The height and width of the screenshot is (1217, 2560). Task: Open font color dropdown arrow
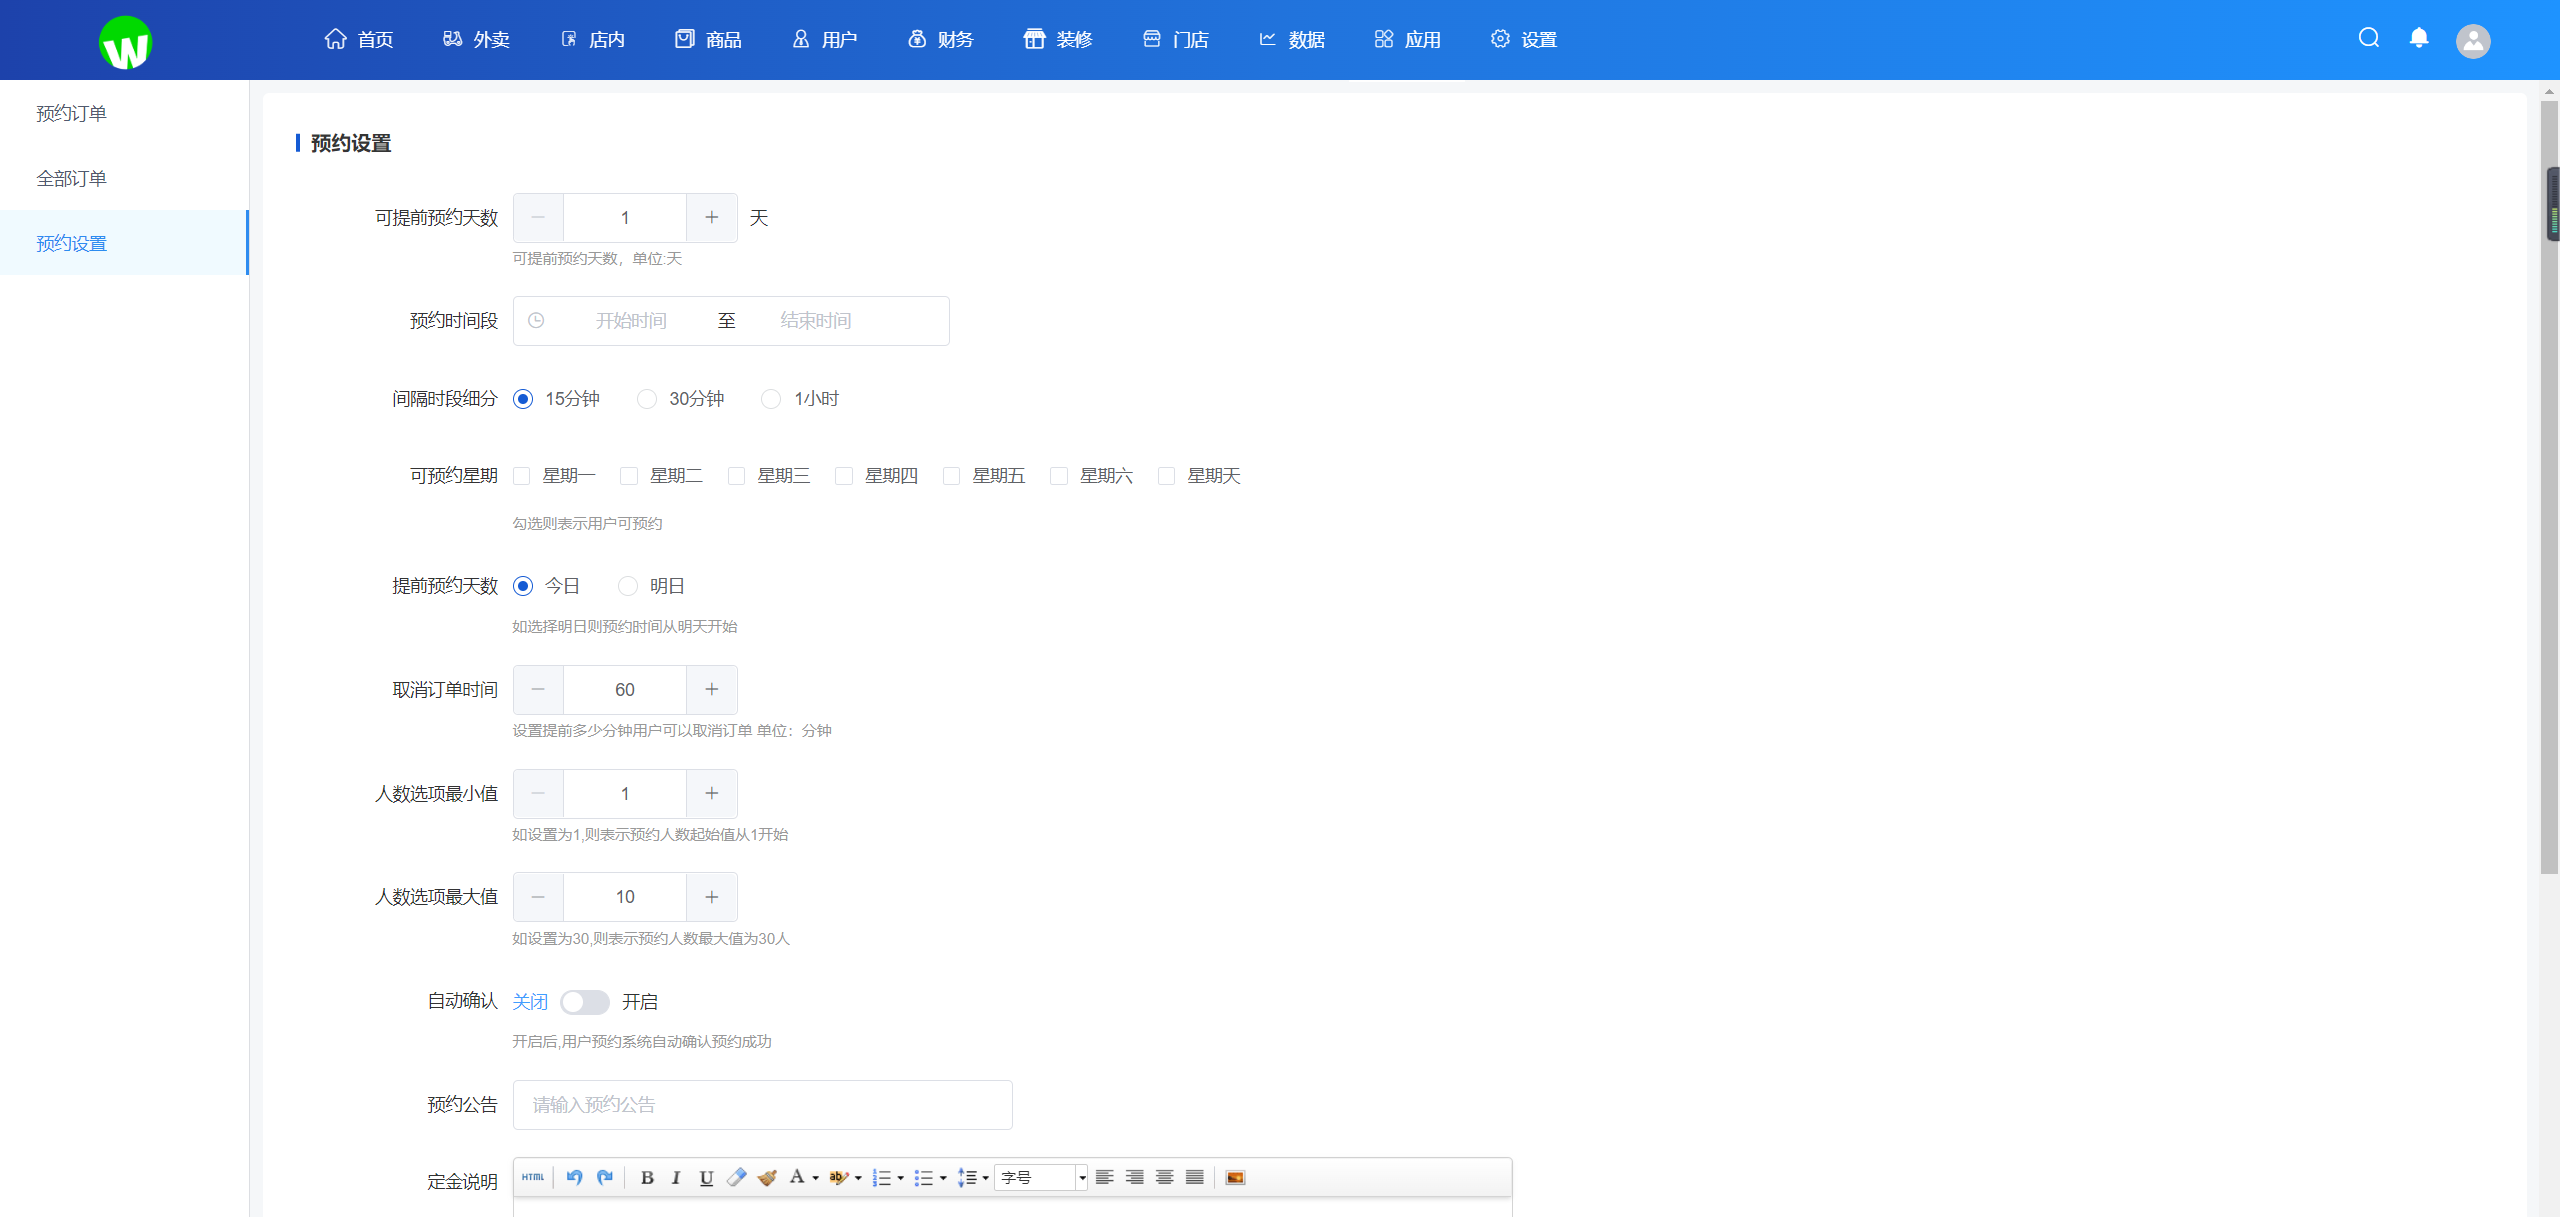[x=815, y=1178]
